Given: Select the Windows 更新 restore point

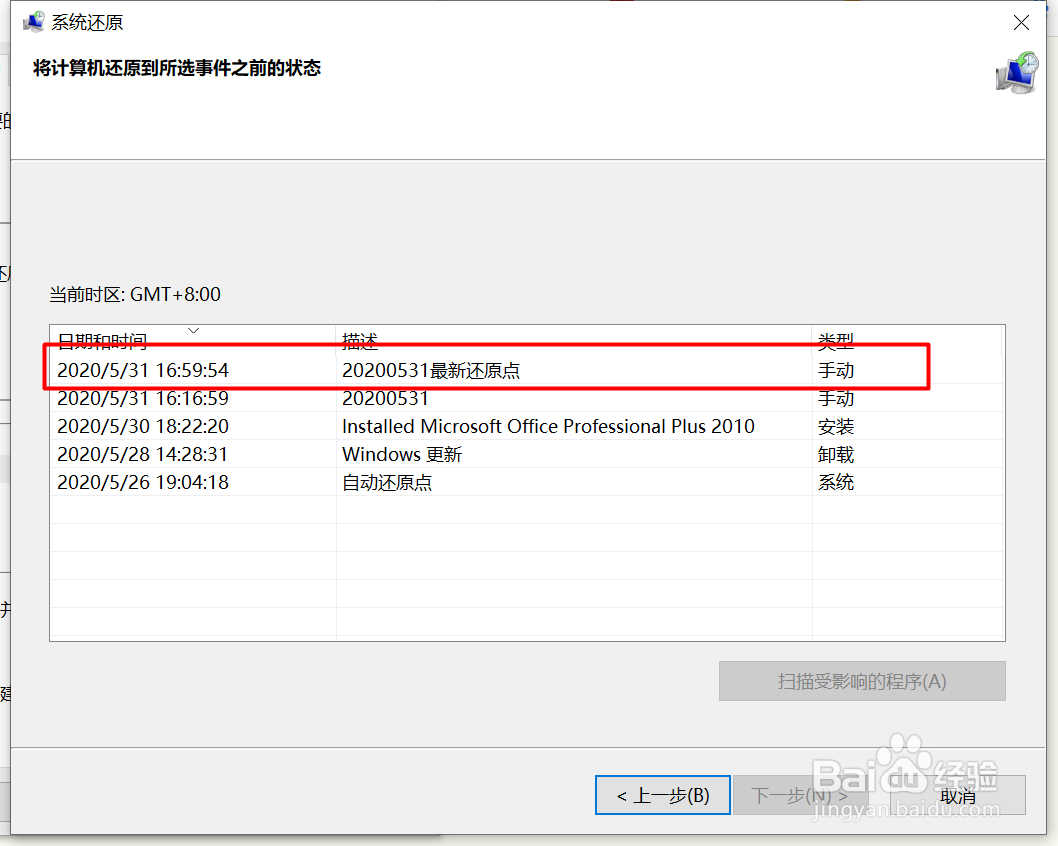Looking at the screenshot, I should click(x=402, y=453).
